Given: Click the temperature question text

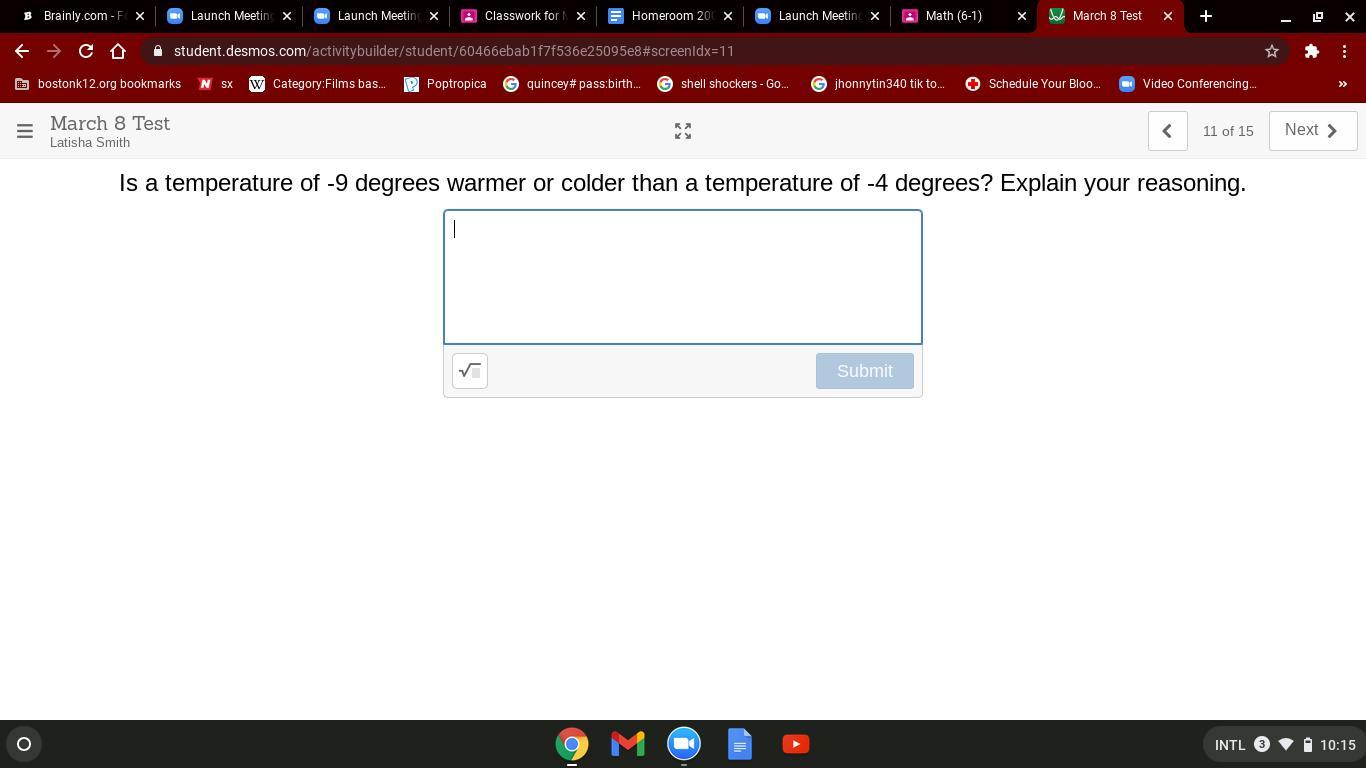Looking at the screenshot, I should click(683, 183).
